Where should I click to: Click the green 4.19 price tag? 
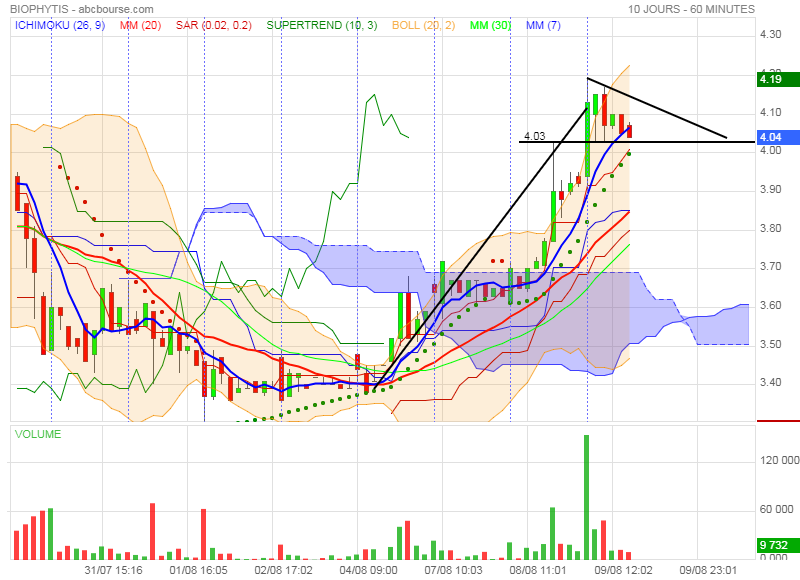(x=778, y=79)
